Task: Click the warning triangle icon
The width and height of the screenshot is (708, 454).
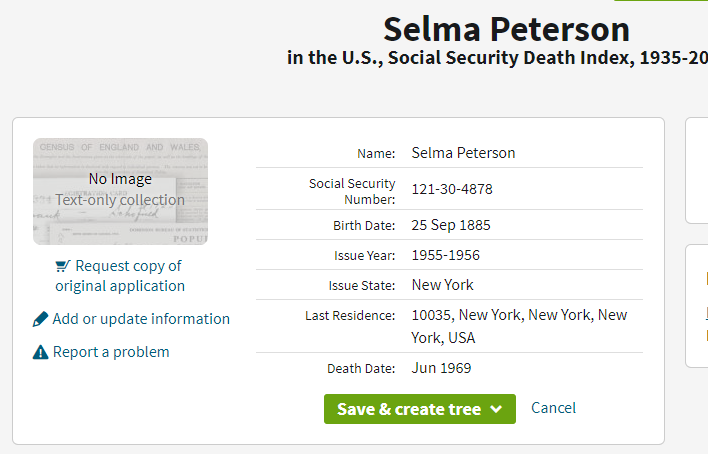Action: click(40, 352)
